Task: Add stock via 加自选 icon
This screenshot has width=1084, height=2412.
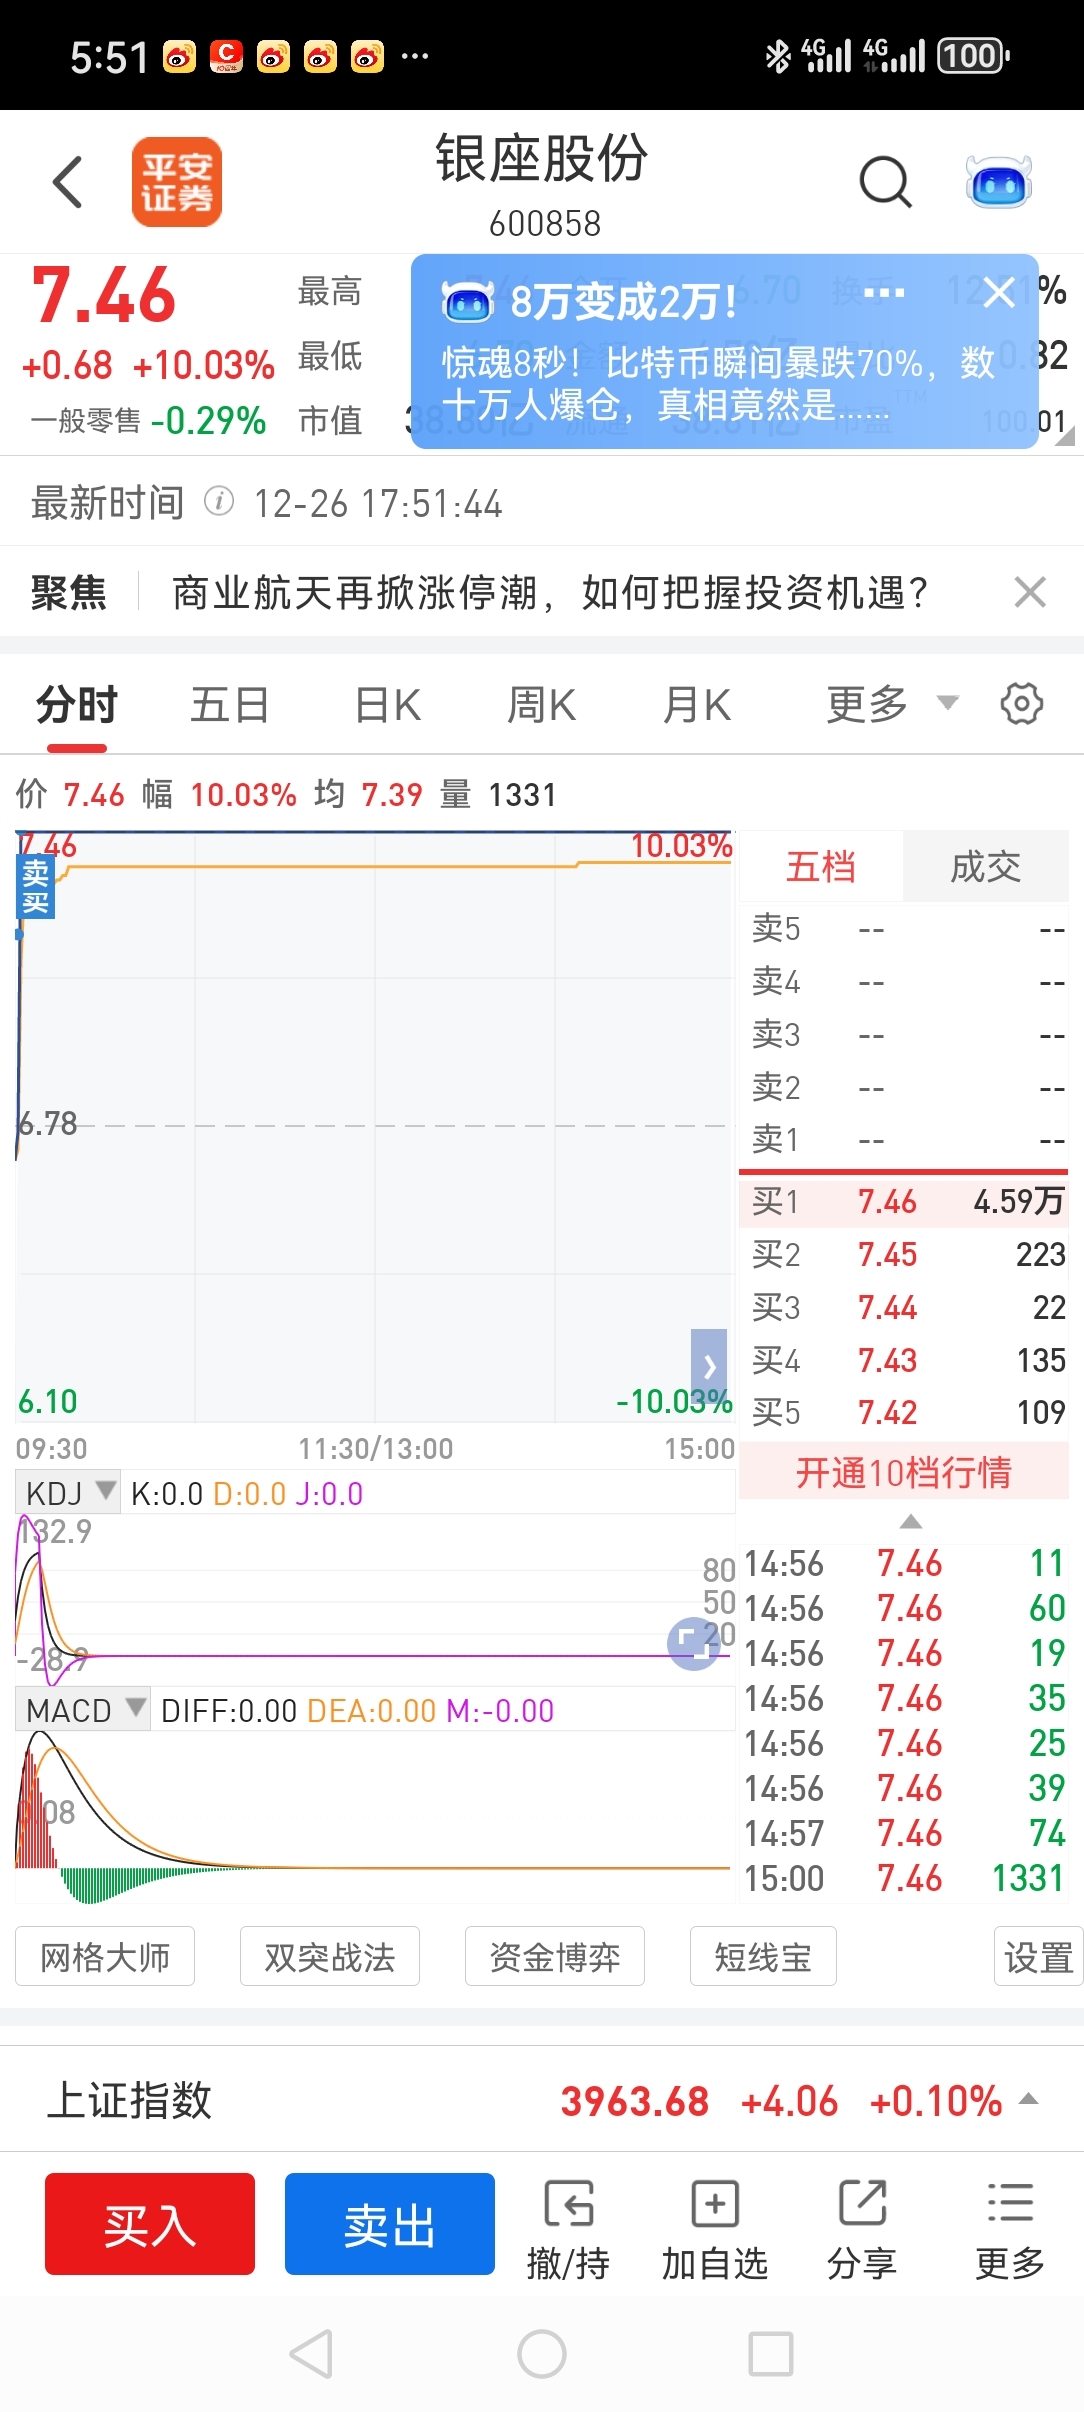Action: (x=715, y=2230)
